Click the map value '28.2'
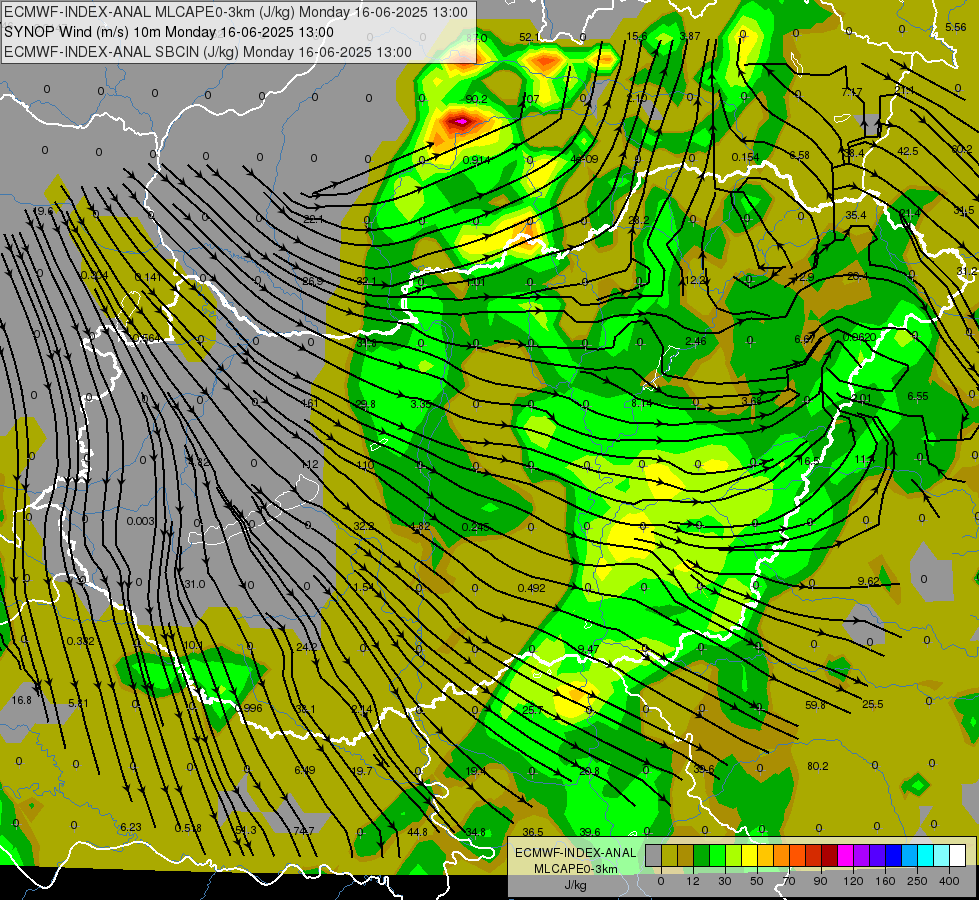 click(639, 220)
